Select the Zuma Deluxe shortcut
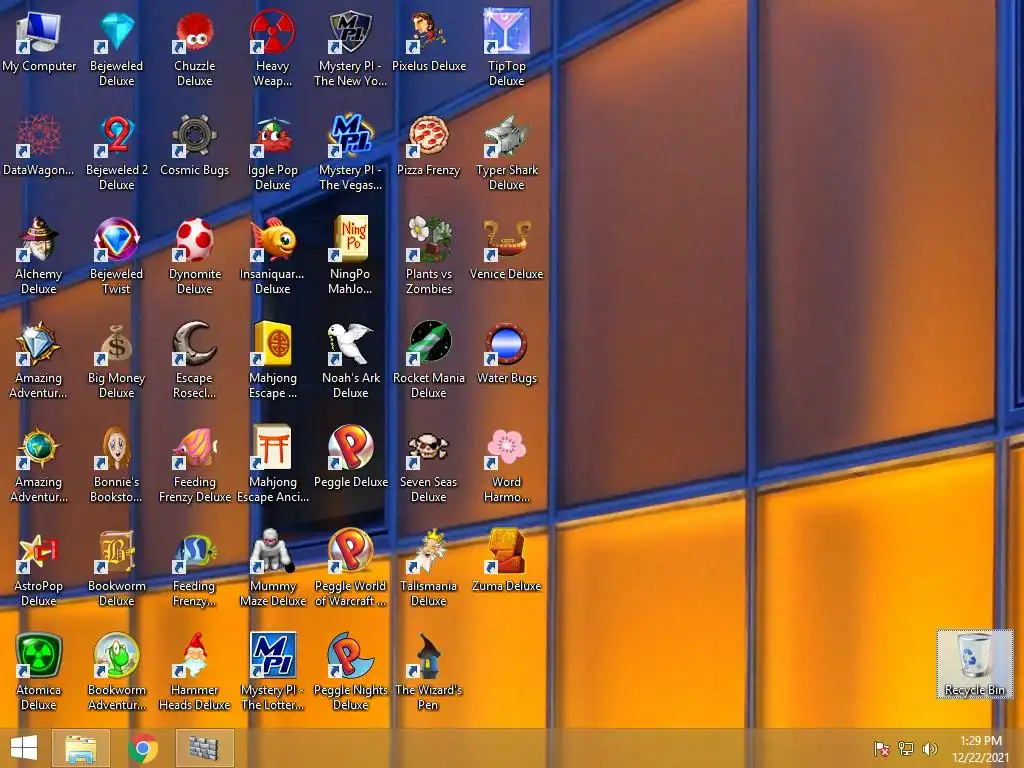Image resolution: width=1024 pixels, height=768 pixels. pyautogui.click(x=506, y=561)
